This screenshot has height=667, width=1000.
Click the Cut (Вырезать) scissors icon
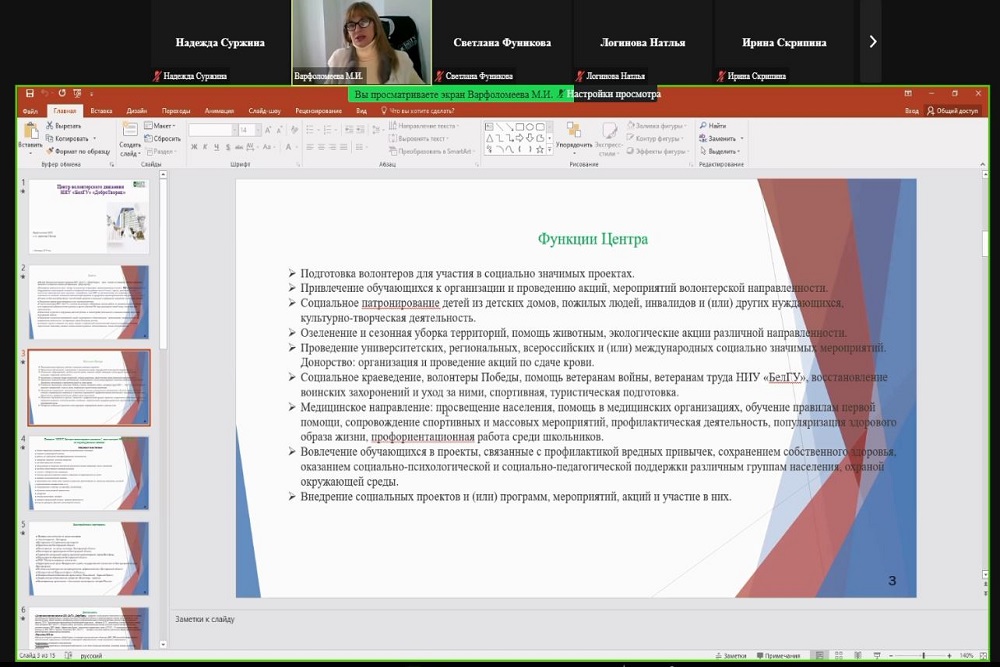50,126
